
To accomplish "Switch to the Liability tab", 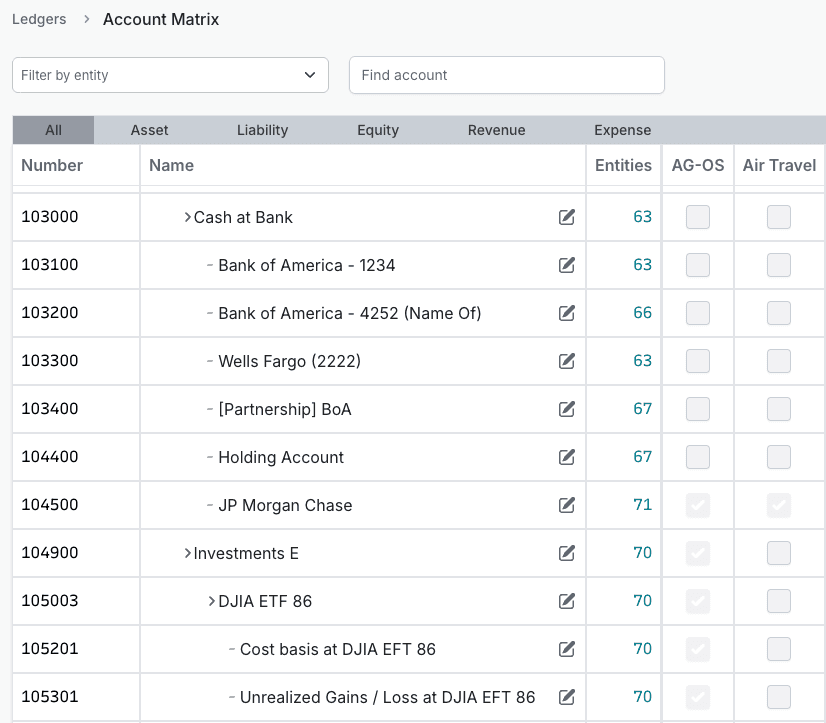I will pos(262,130).
